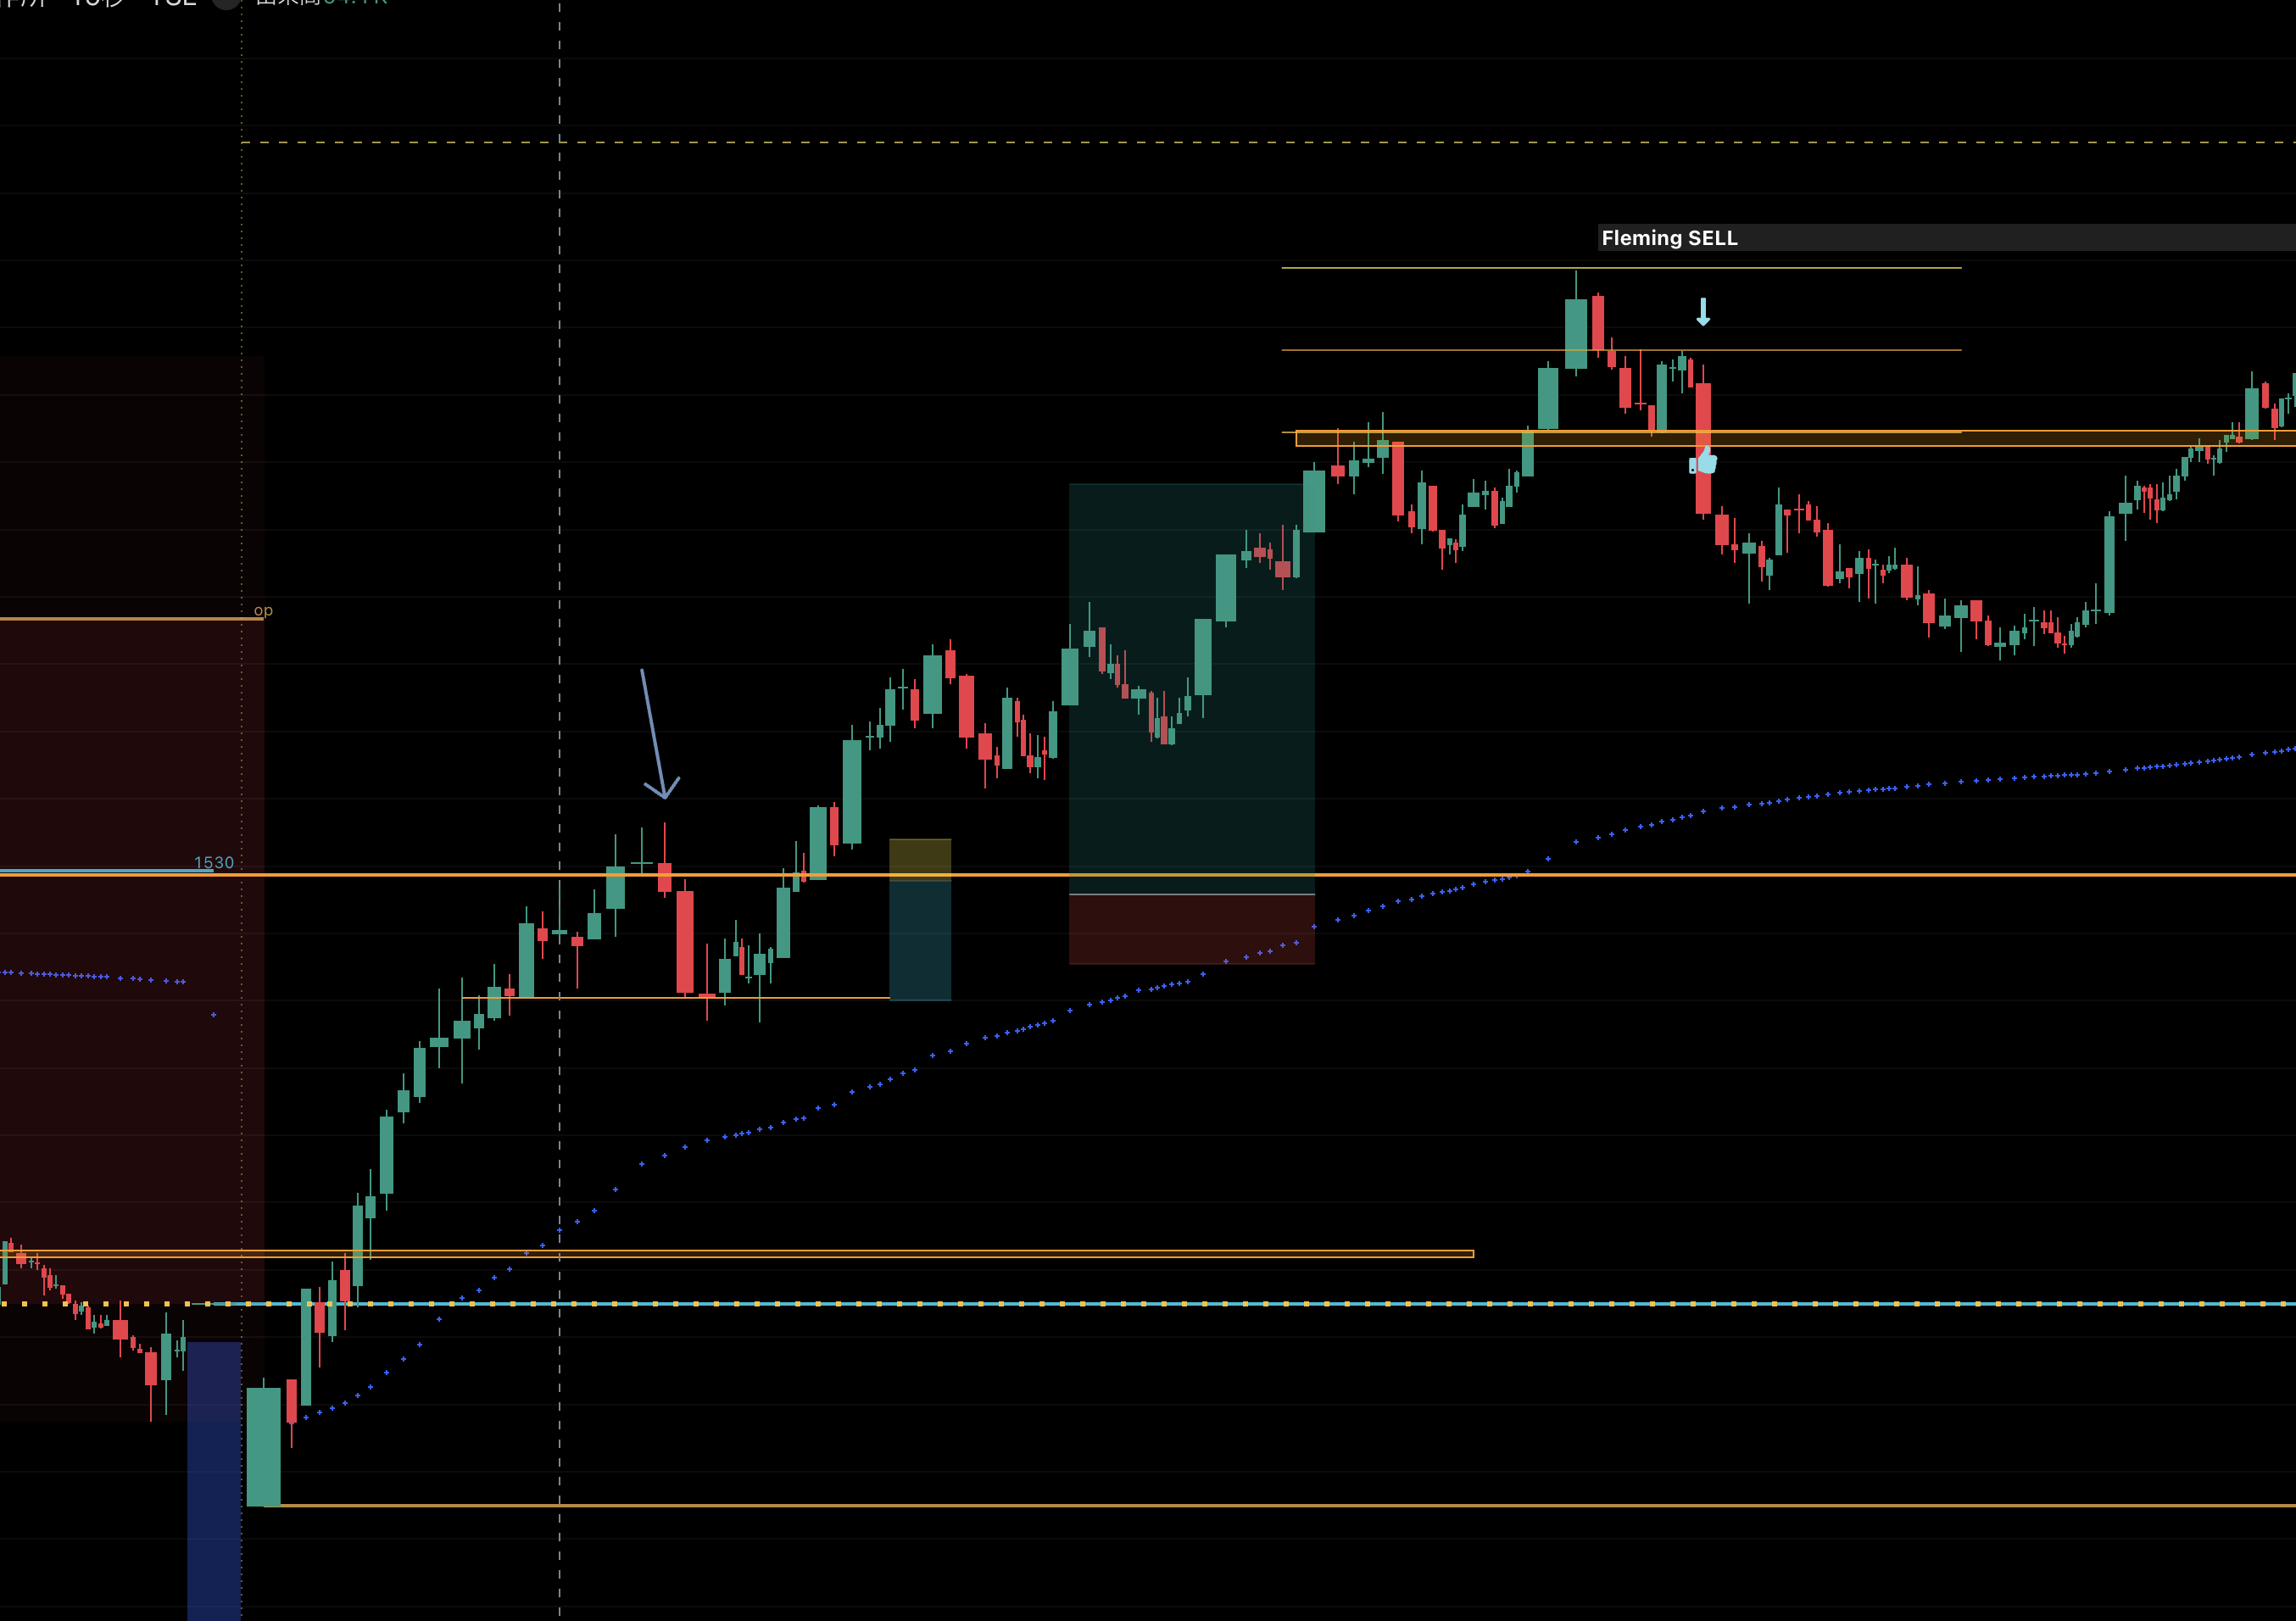Click the small 'op' line label
The image size is (2296, 1621).
tap(263, 610)
